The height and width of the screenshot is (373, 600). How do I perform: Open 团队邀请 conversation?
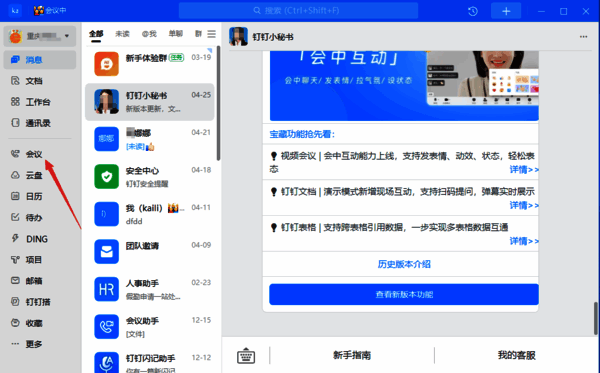150,252
